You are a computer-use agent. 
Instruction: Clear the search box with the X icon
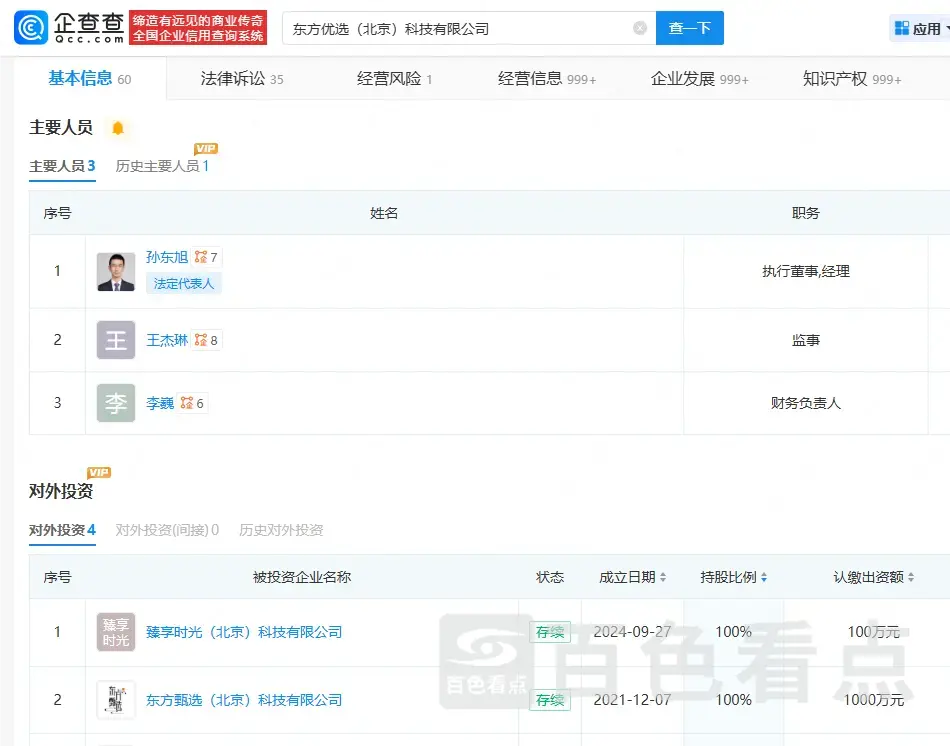pos(640,29)
